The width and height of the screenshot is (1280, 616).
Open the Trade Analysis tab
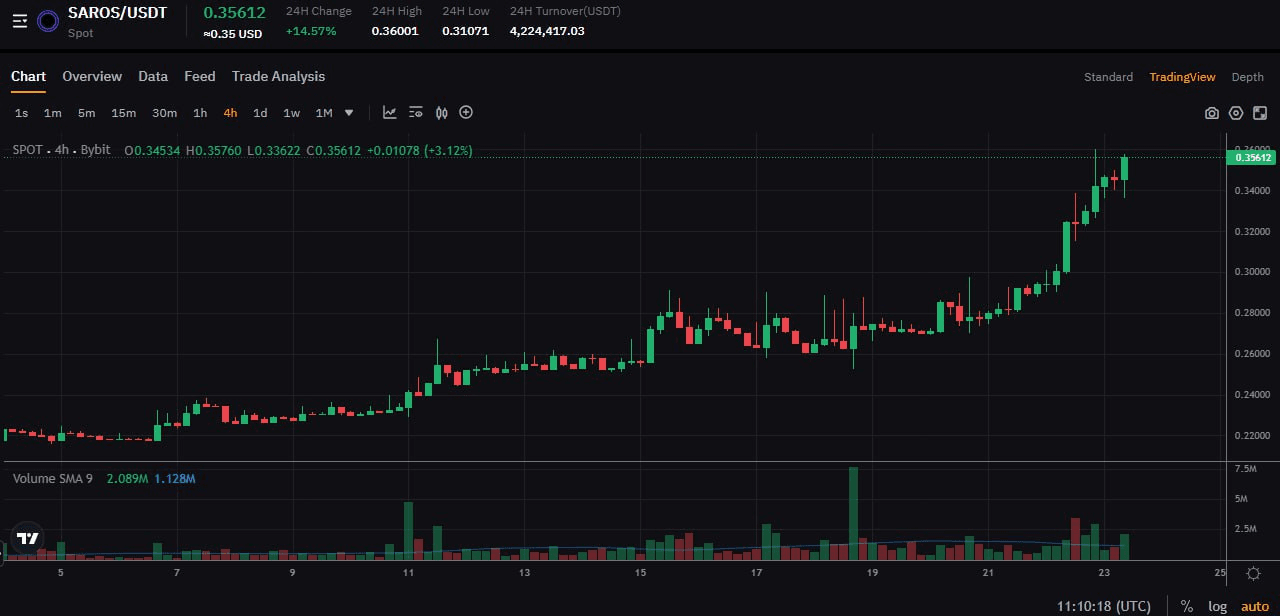(278, 76)
